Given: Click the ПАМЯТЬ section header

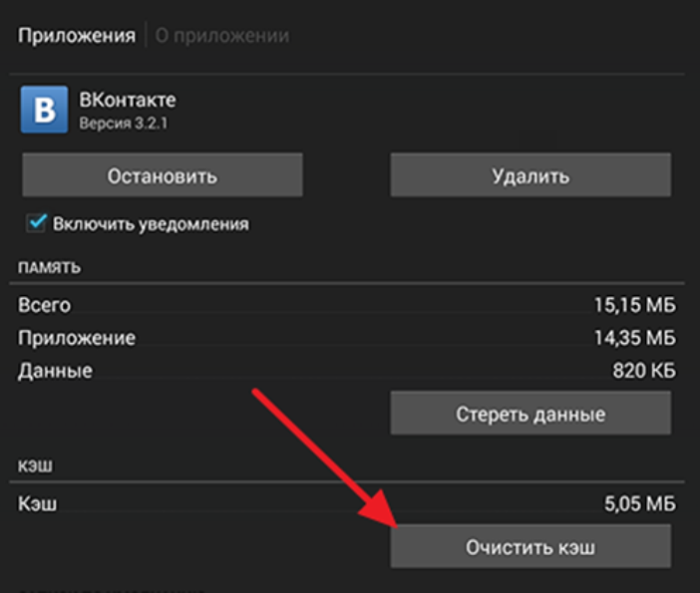Looking at the screenshot, I should click(49, 267).
